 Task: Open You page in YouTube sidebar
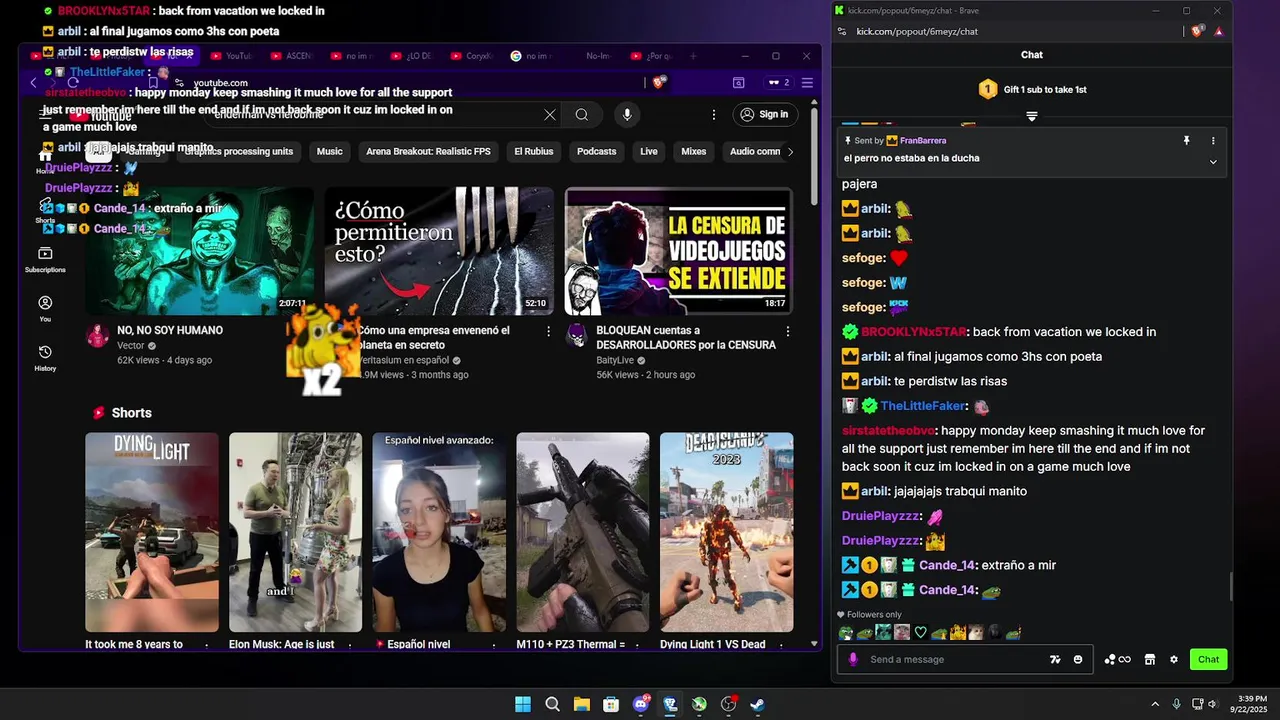[x=45, y=308]
